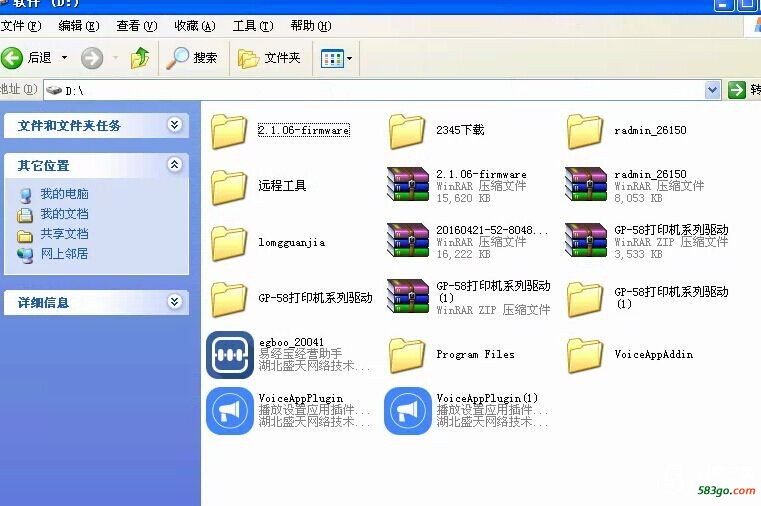Click the Forward arrow icon

(92, 58)
